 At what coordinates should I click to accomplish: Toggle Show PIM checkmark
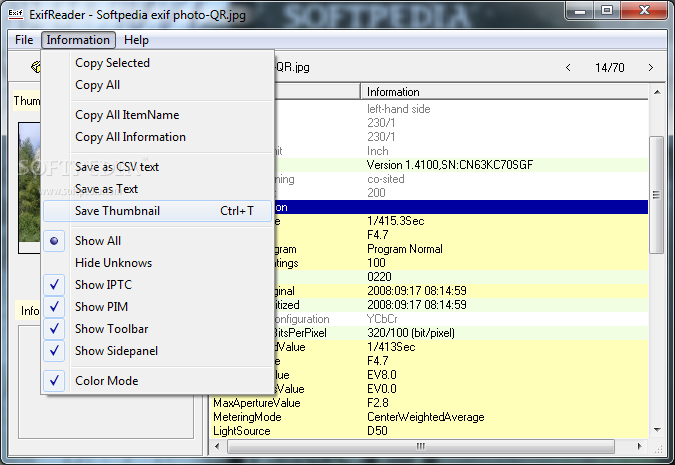[158, 307]
